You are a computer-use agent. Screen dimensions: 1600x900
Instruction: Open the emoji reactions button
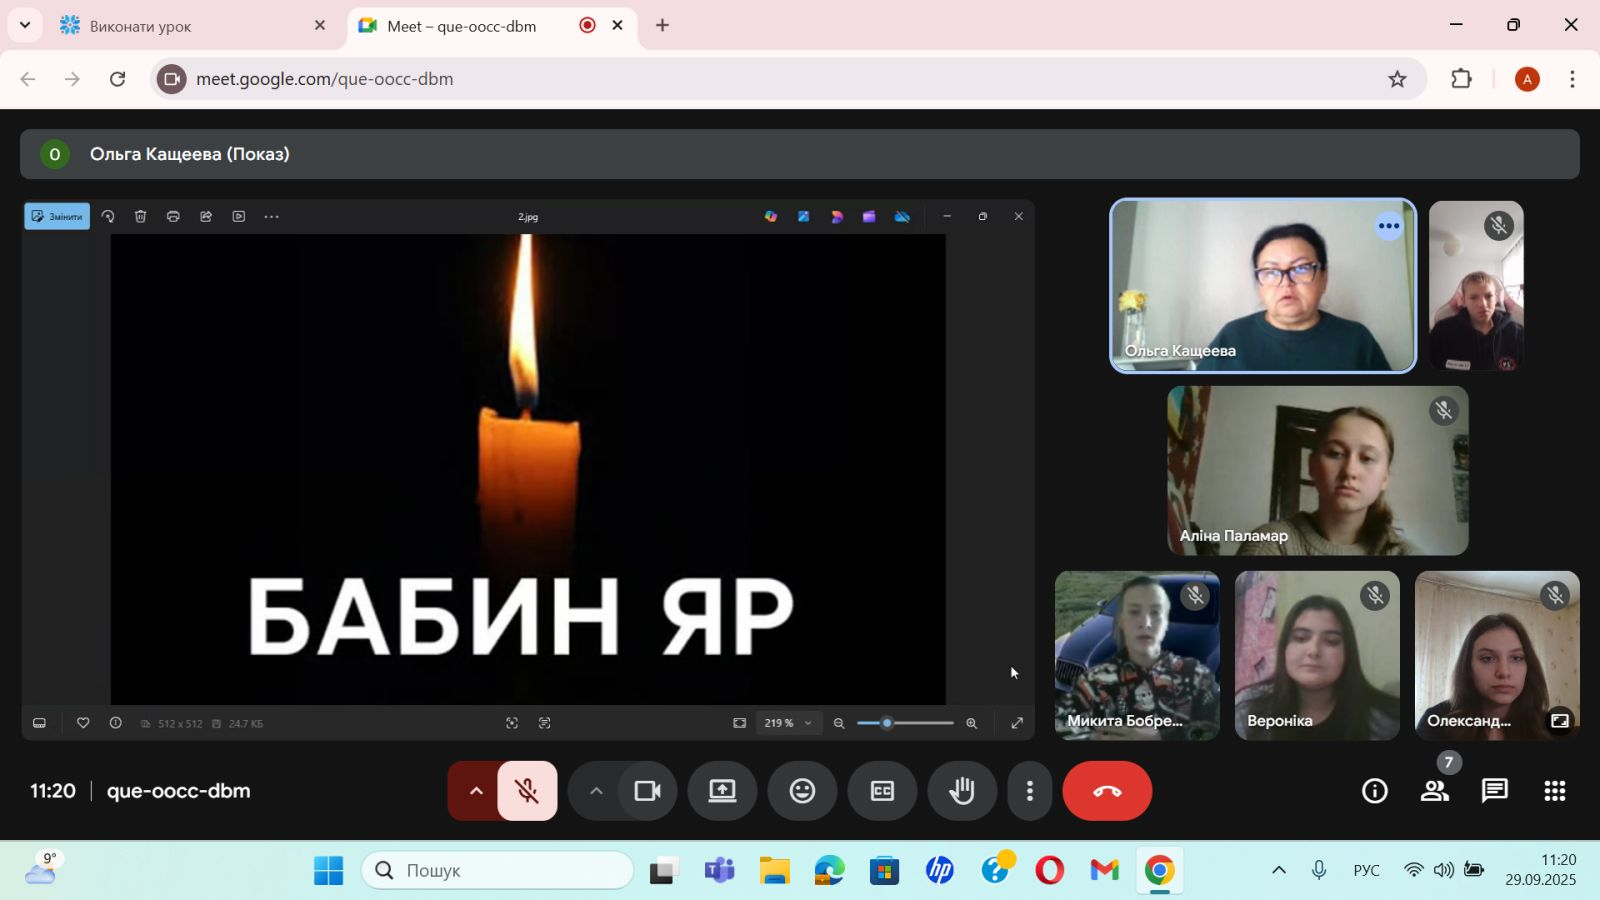click(802, 791)
